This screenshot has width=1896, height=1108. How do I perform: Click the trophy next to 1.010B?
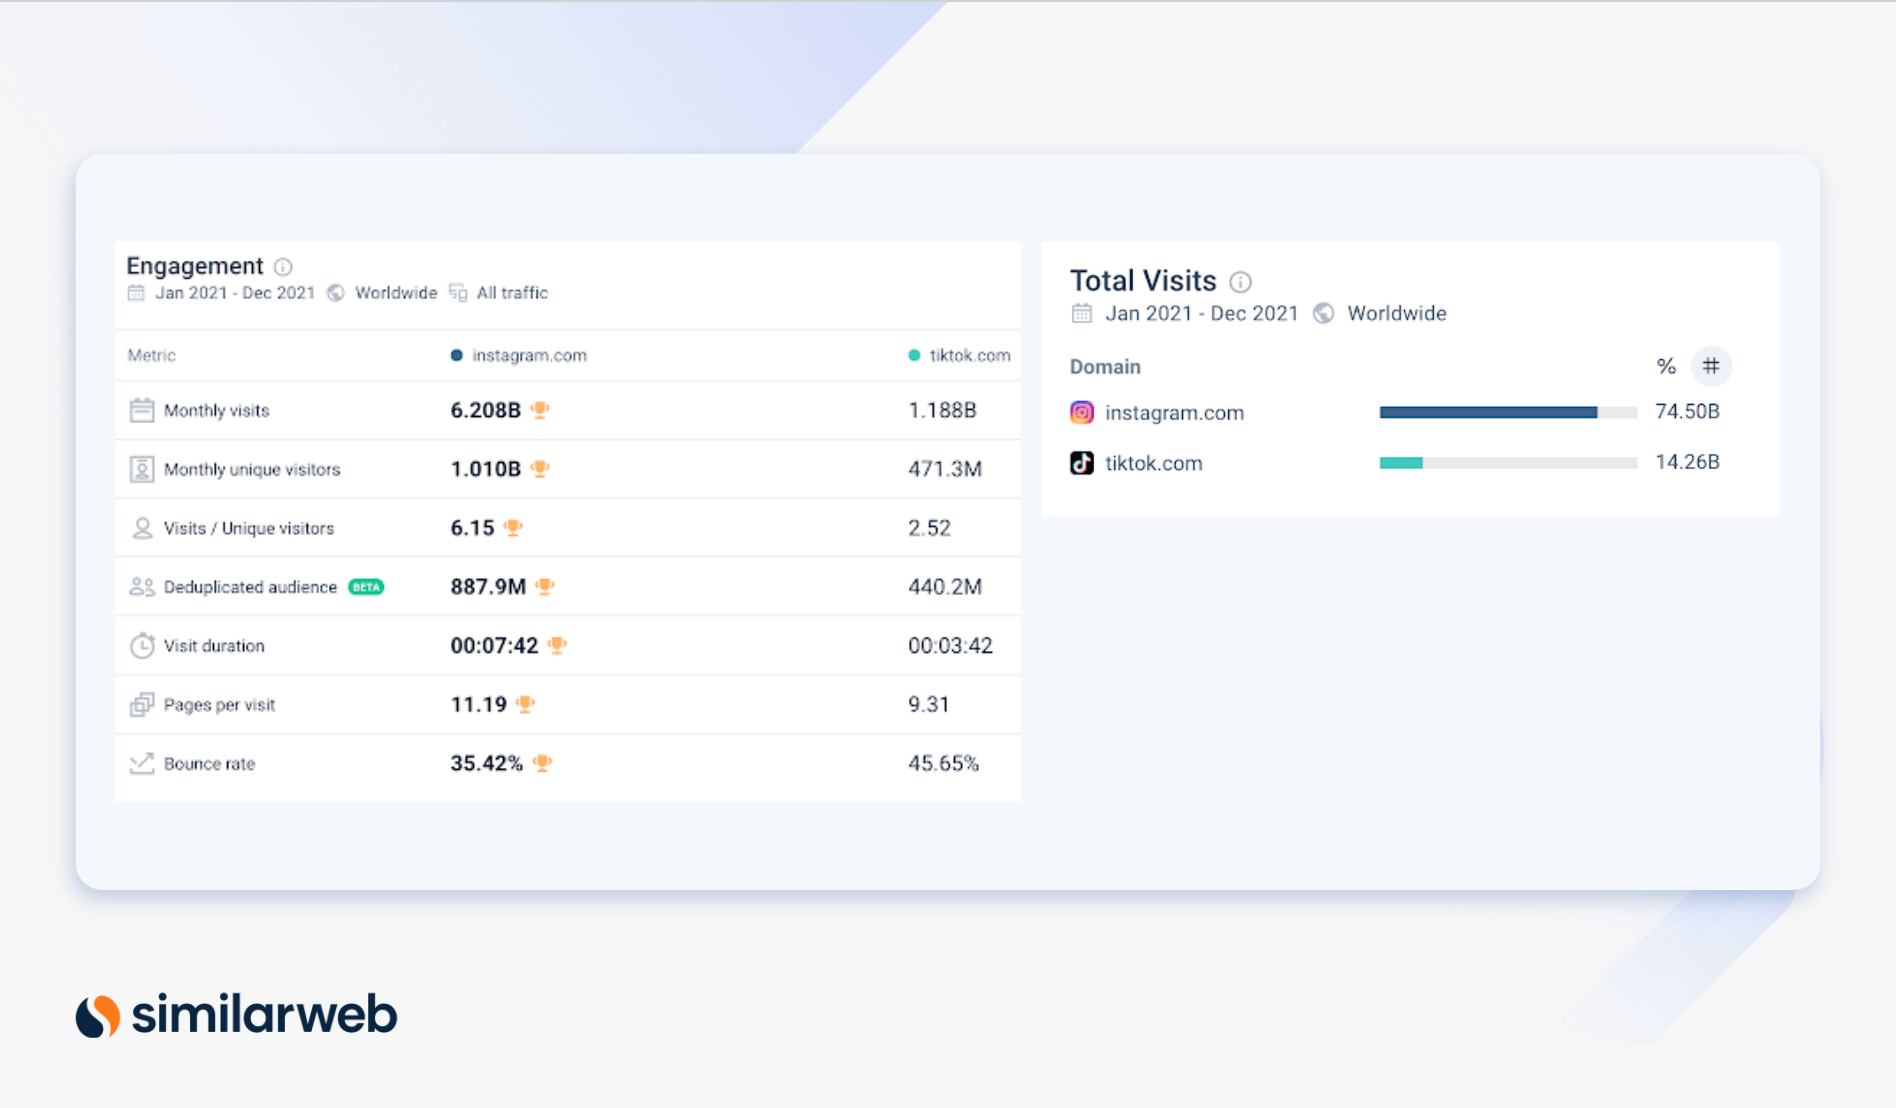coord(540,469)
